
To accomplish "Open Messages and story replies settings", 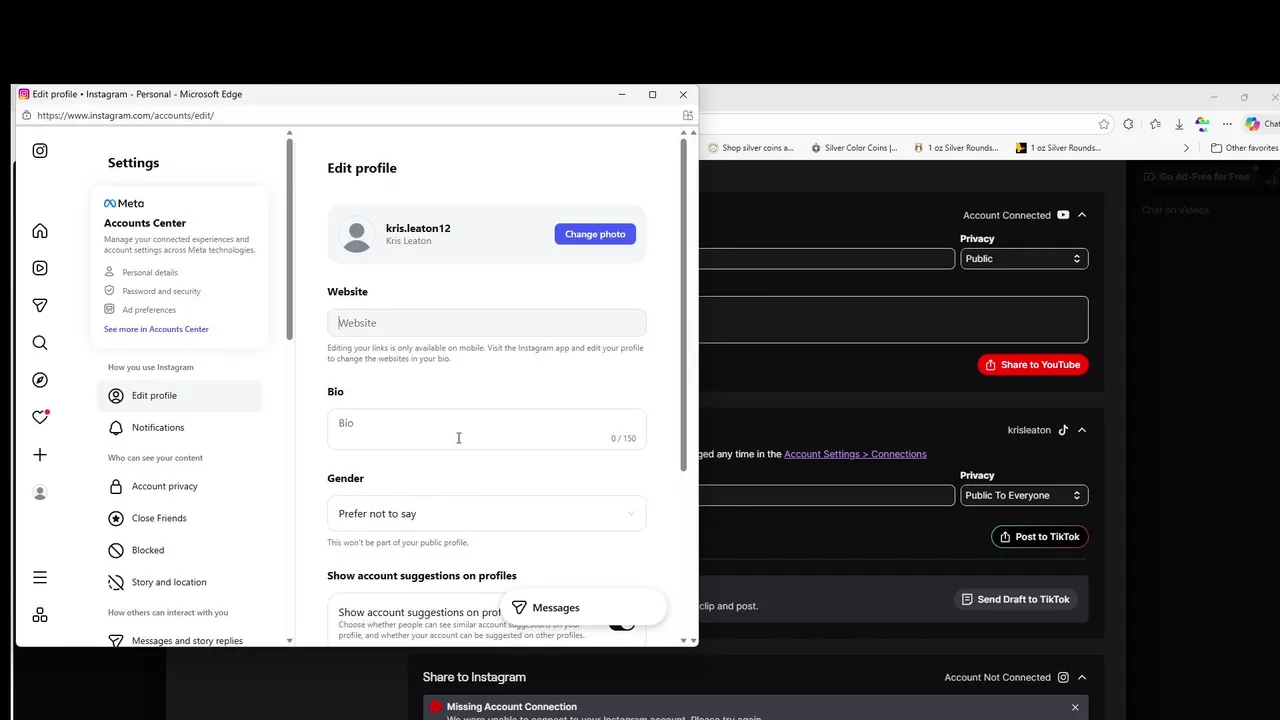I will [180, 640].
